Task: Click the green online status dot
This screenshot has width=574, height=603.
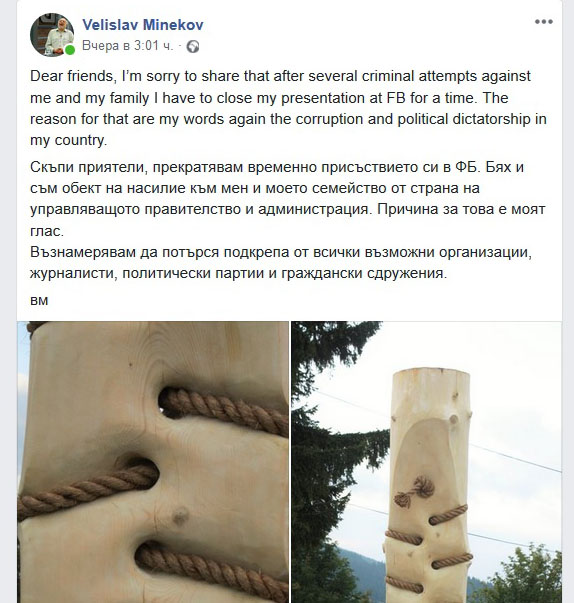Action: pos(70,50)
